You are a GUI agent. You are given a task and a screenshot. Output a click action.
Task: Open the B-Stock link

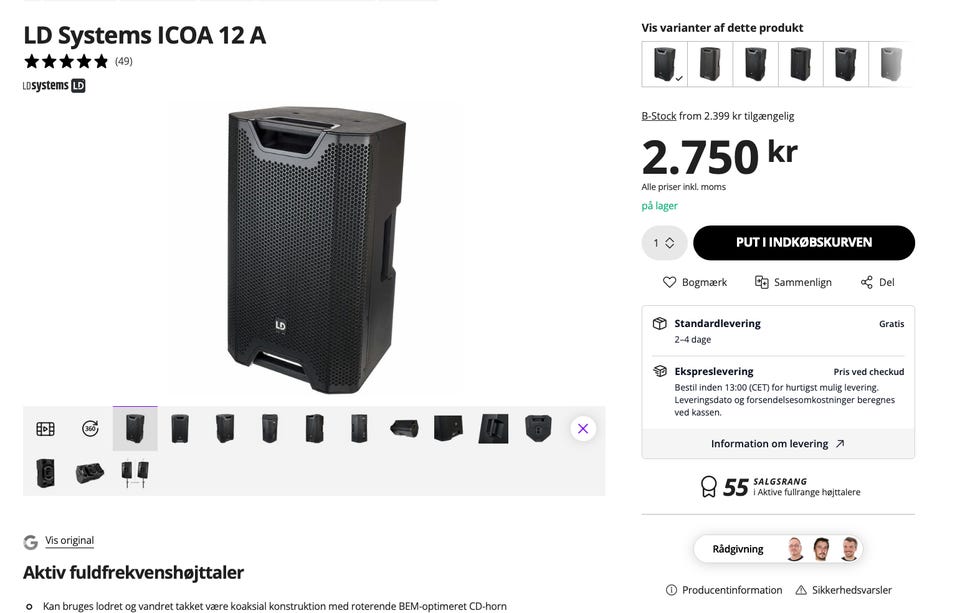tap(659, 116)
